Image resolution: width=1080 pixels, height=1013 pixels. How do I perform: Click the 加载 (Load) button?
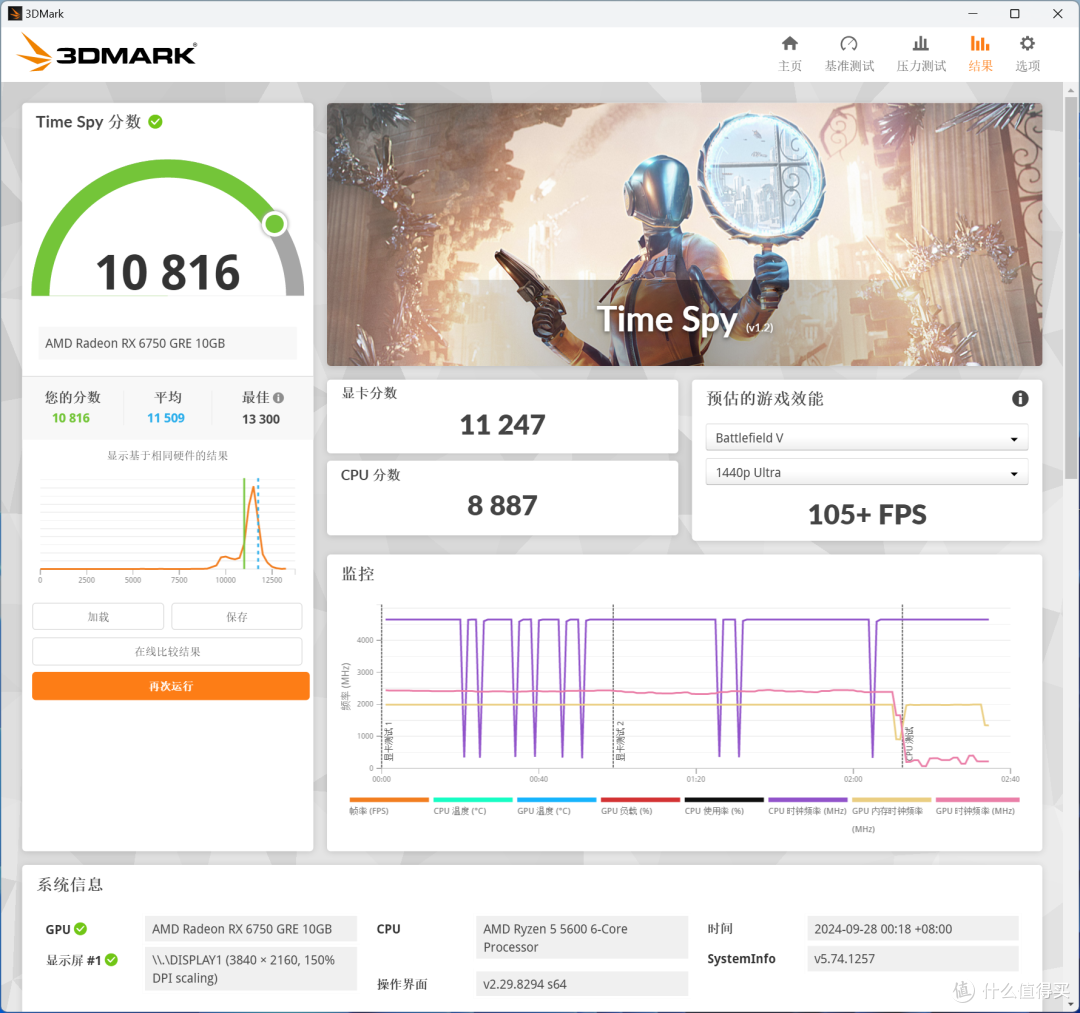click(x=98, y=617)
